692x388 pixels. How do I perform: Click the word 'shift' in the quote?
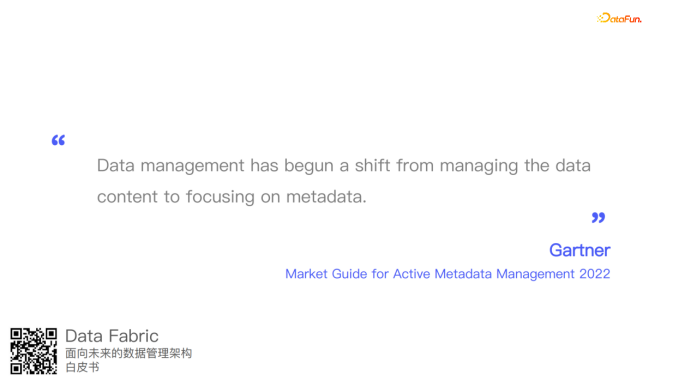pyautogui.click(x=372, y=166)
